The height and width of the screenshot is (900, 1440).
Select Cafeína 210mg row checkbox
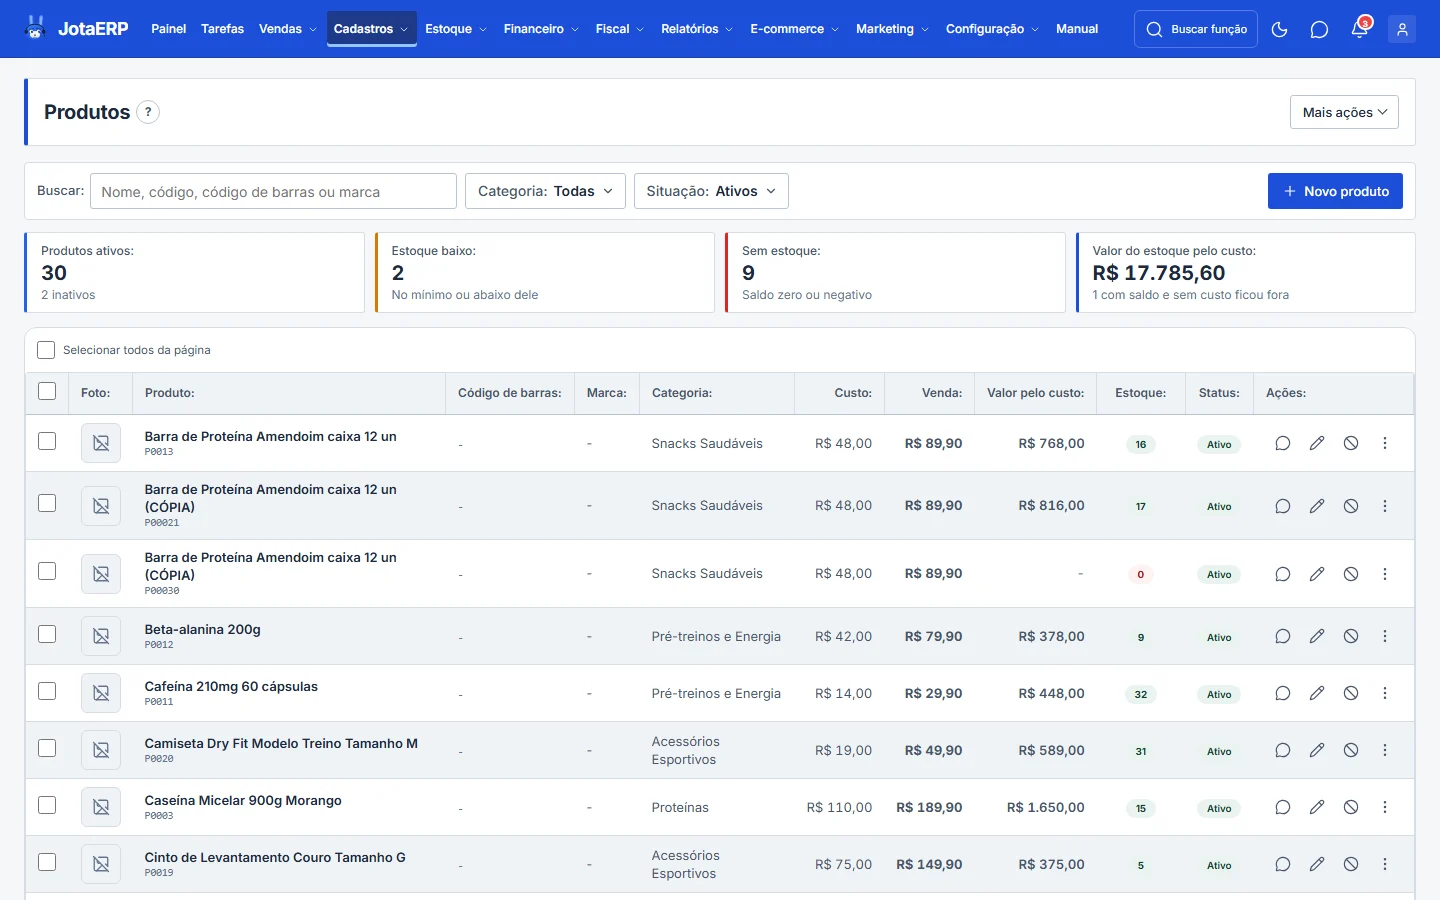click(x=47, y=691)
